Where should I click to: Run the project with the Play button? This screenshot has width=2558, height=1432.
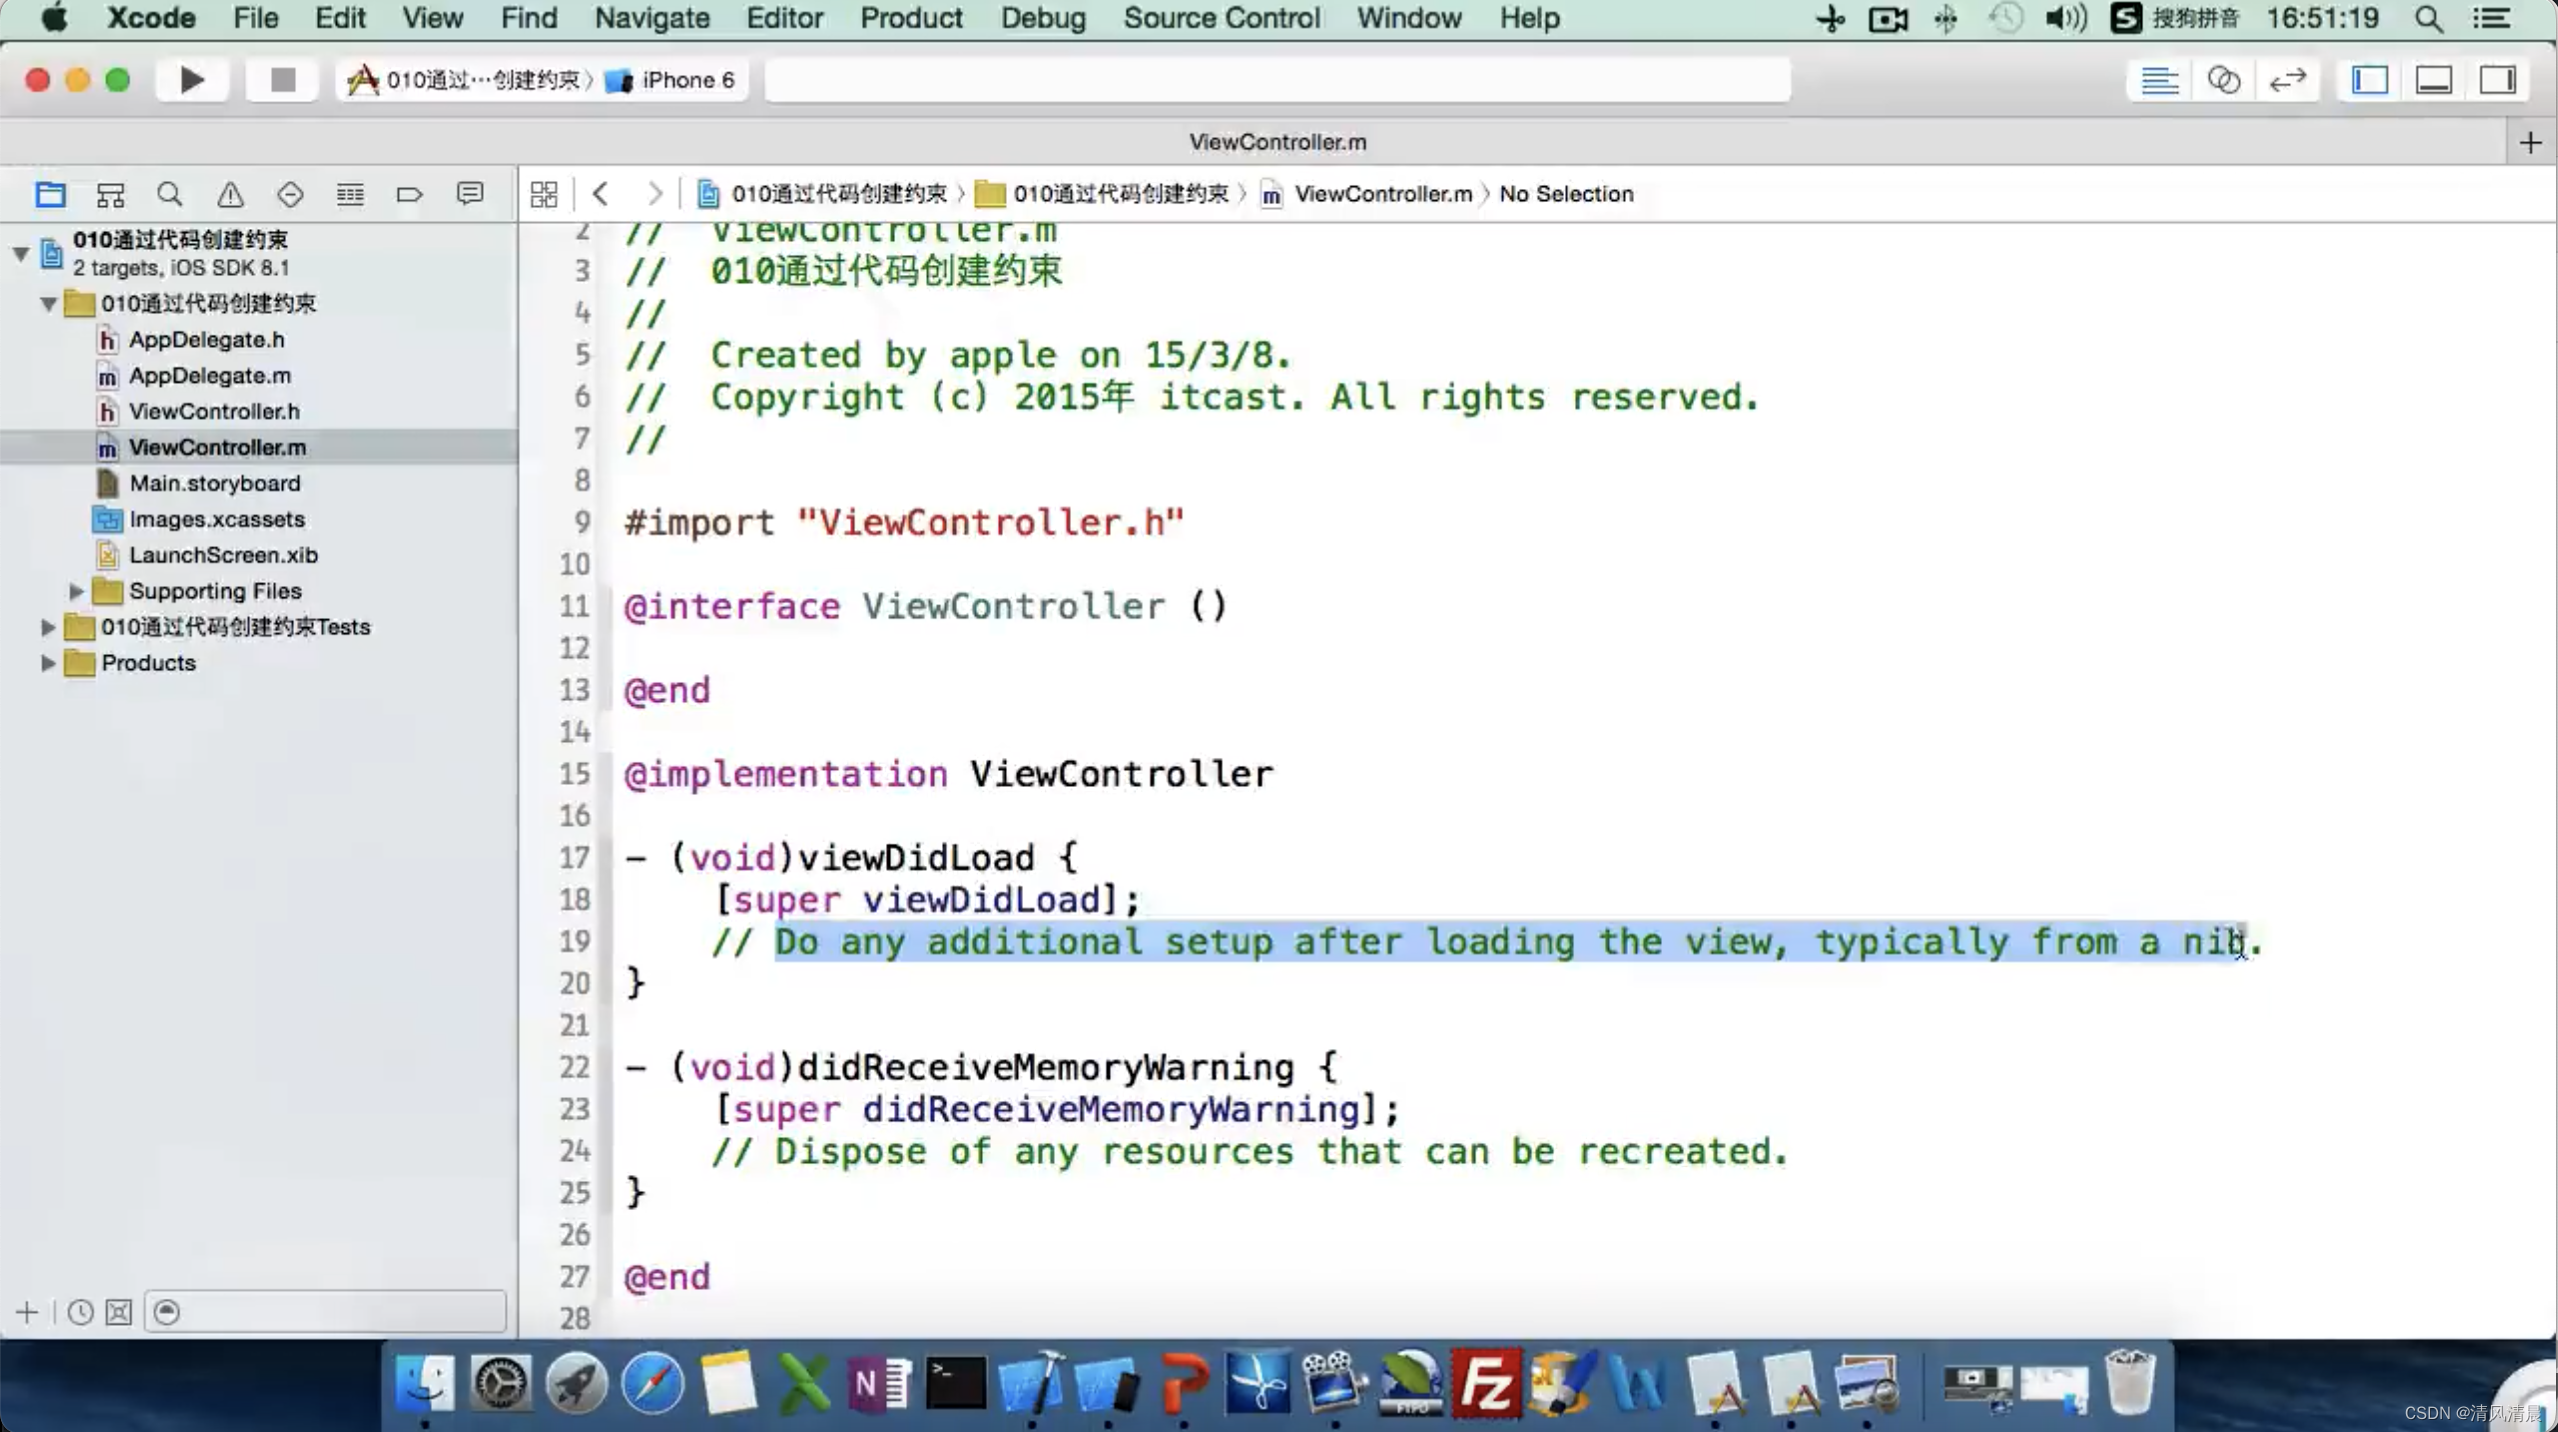pos(191,80)
